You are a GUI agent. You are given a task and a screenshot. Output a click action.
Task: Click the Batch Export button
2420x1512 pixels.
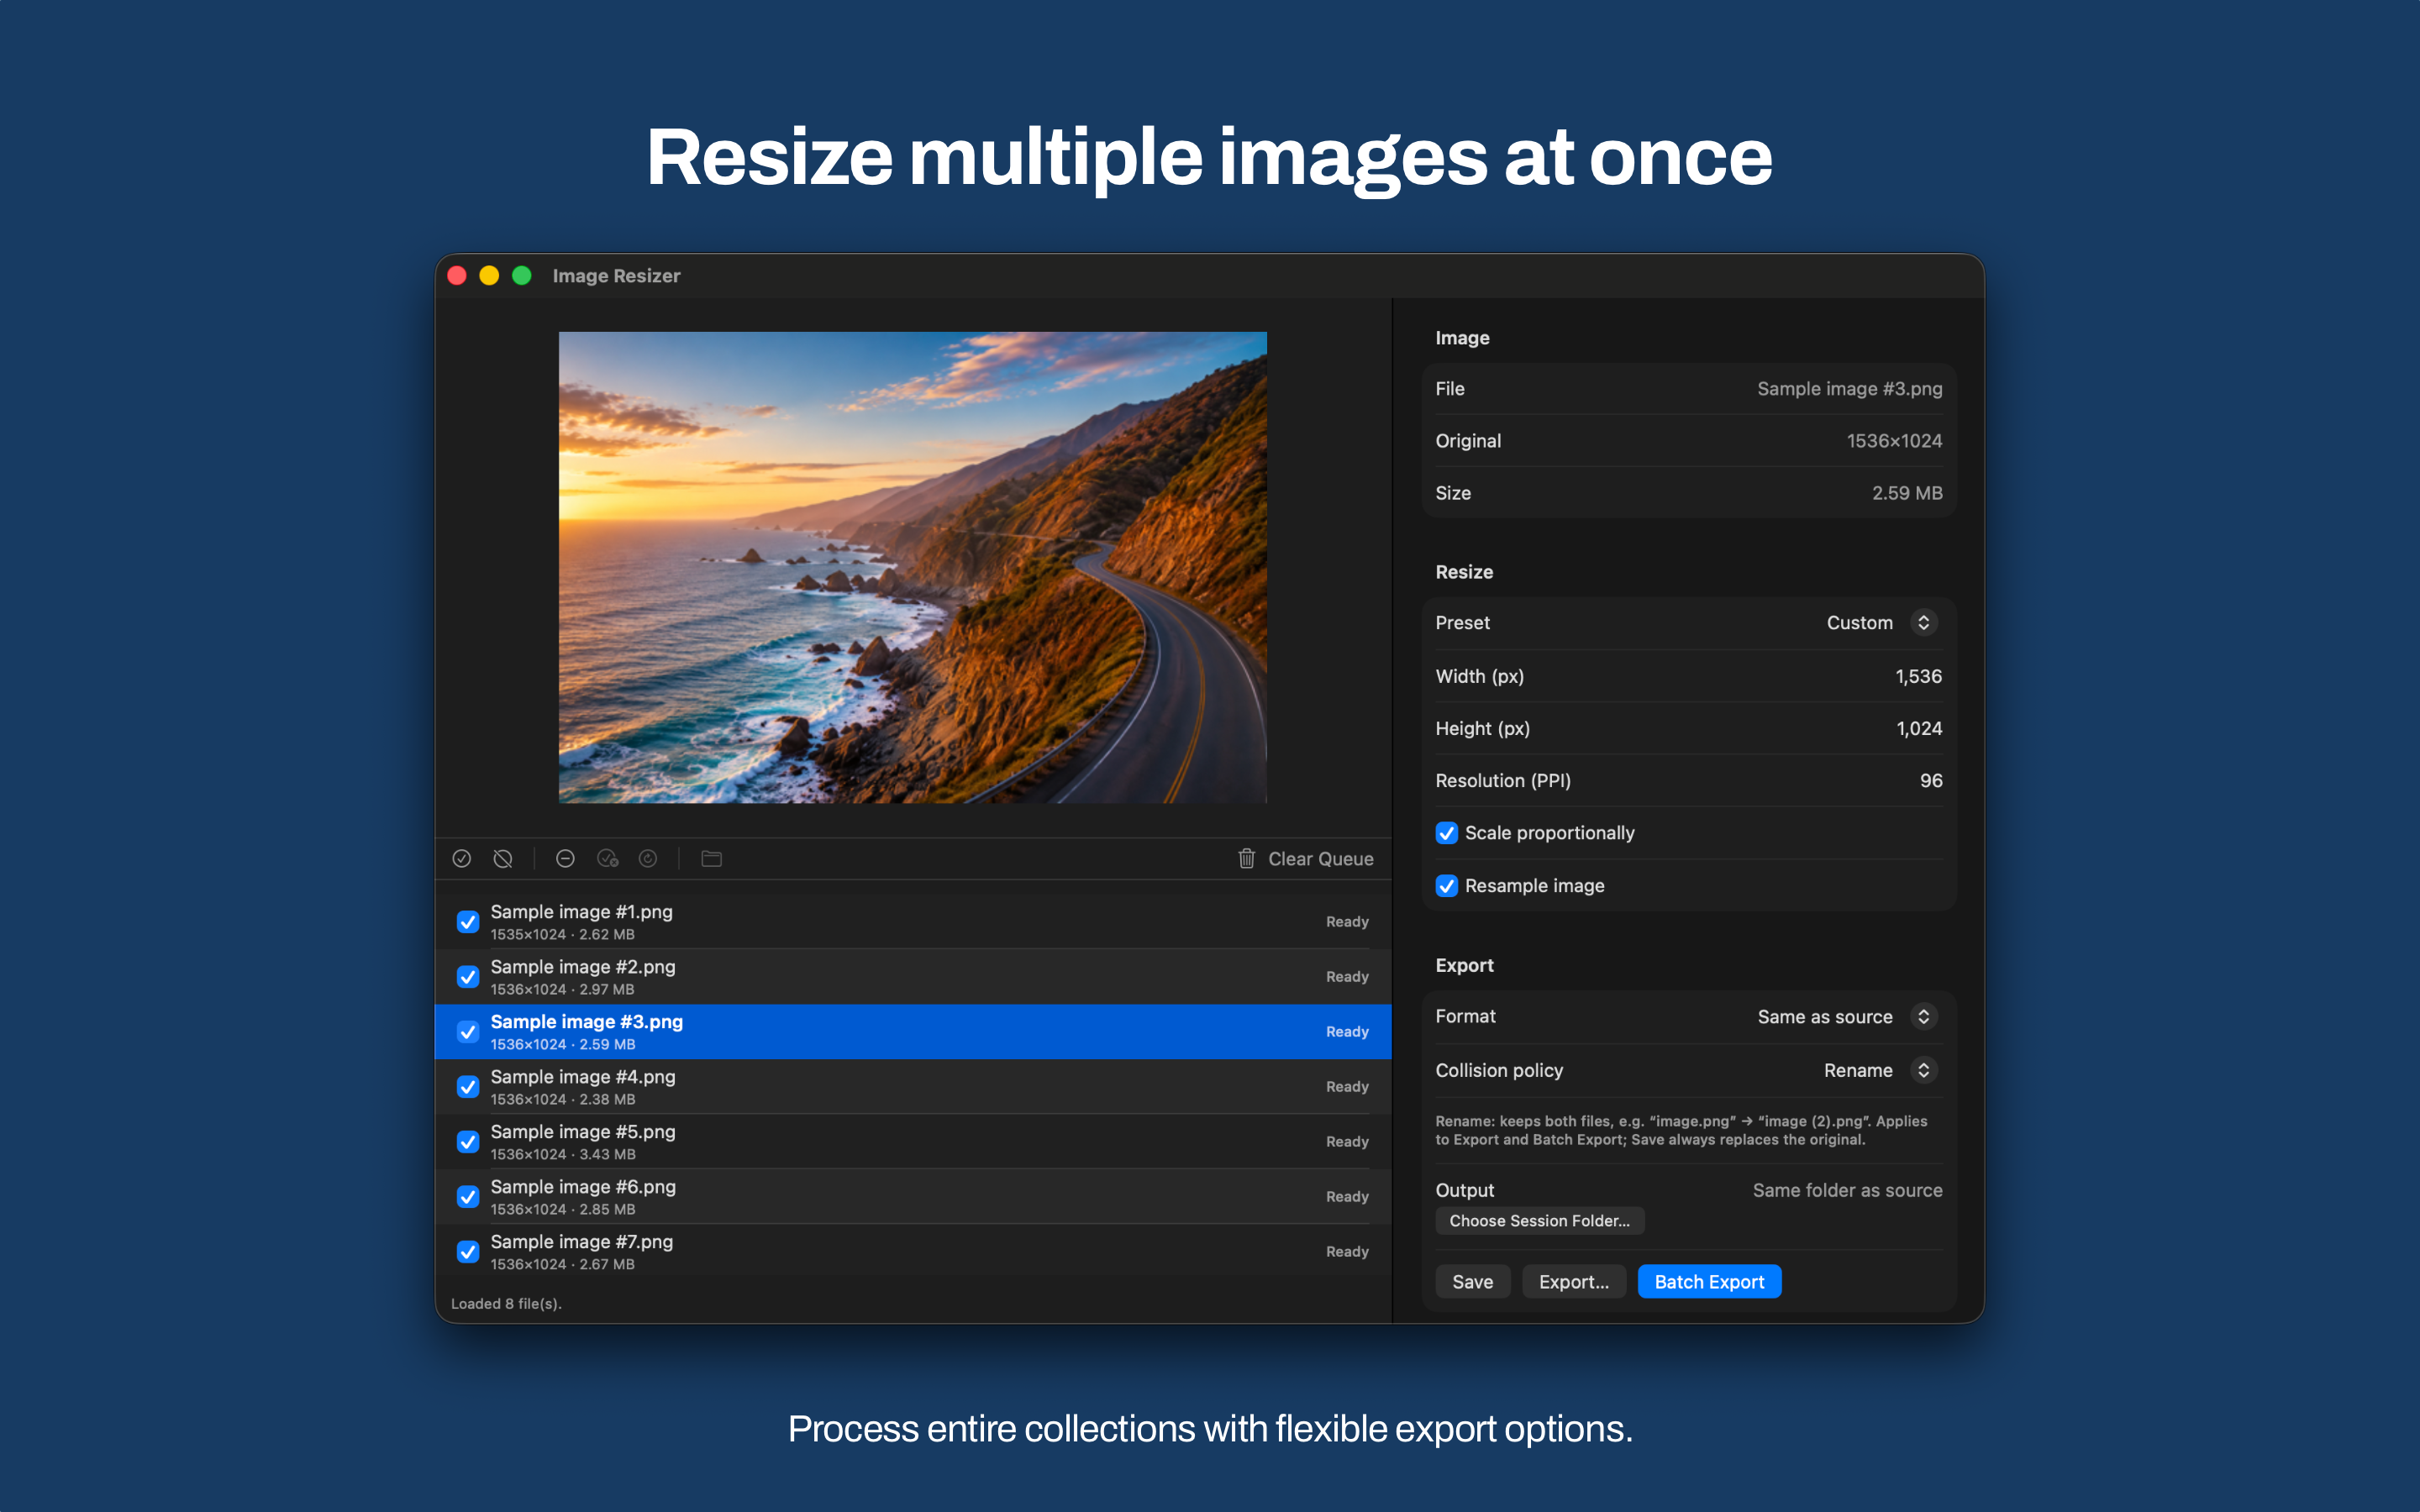pyautogui.click(x=1709, y=1282)
